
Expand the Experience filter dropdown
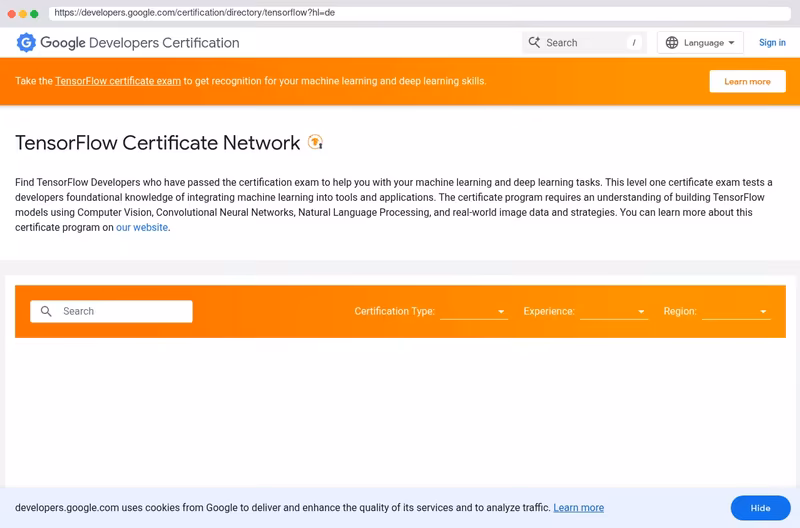click(x=614, y=312)
